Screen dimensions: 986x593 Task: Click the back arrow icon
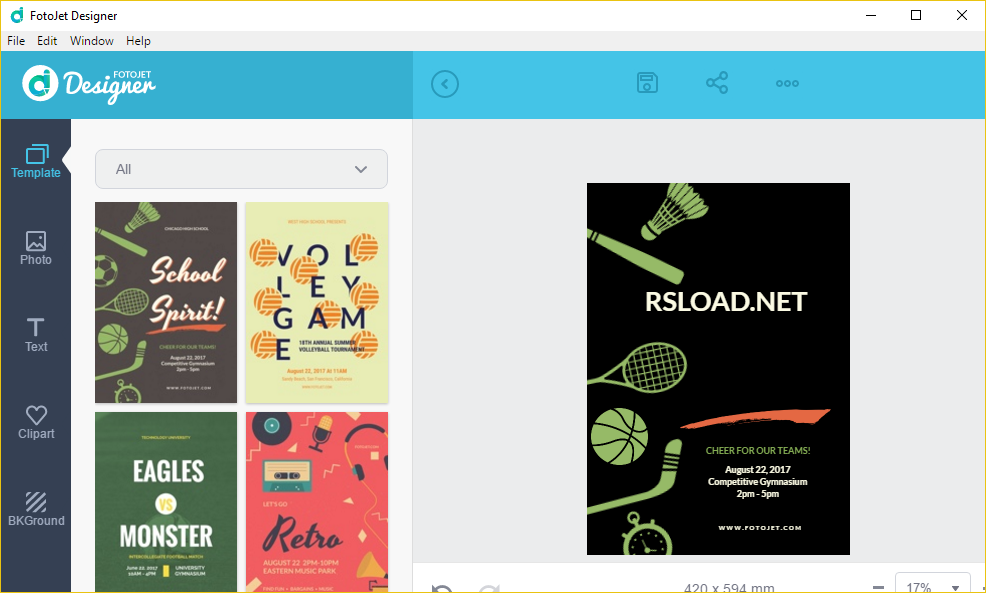coord(445,84)
